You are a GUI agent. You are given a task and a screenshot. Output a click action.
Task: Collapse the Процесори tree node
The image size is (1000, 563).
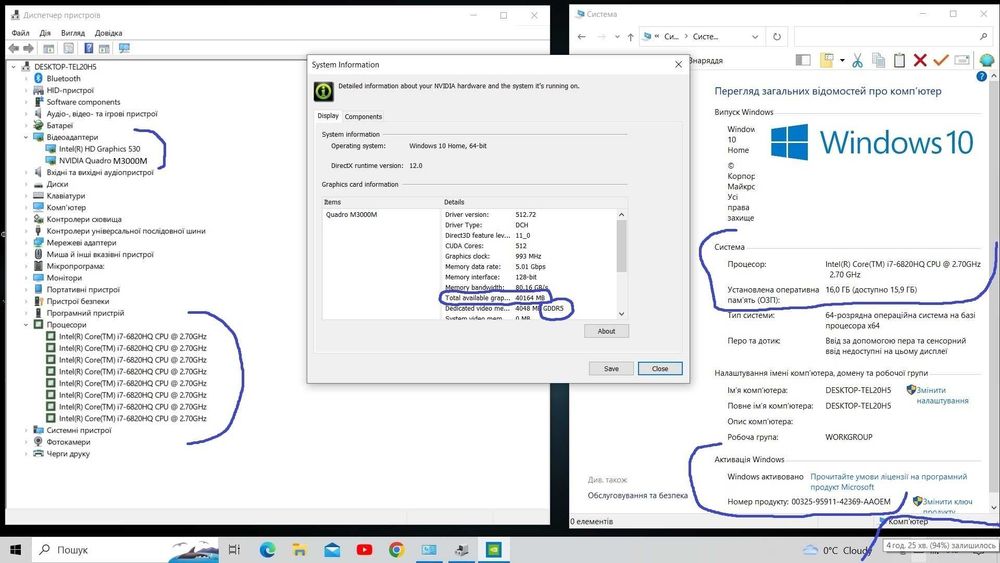click(26, 325)
